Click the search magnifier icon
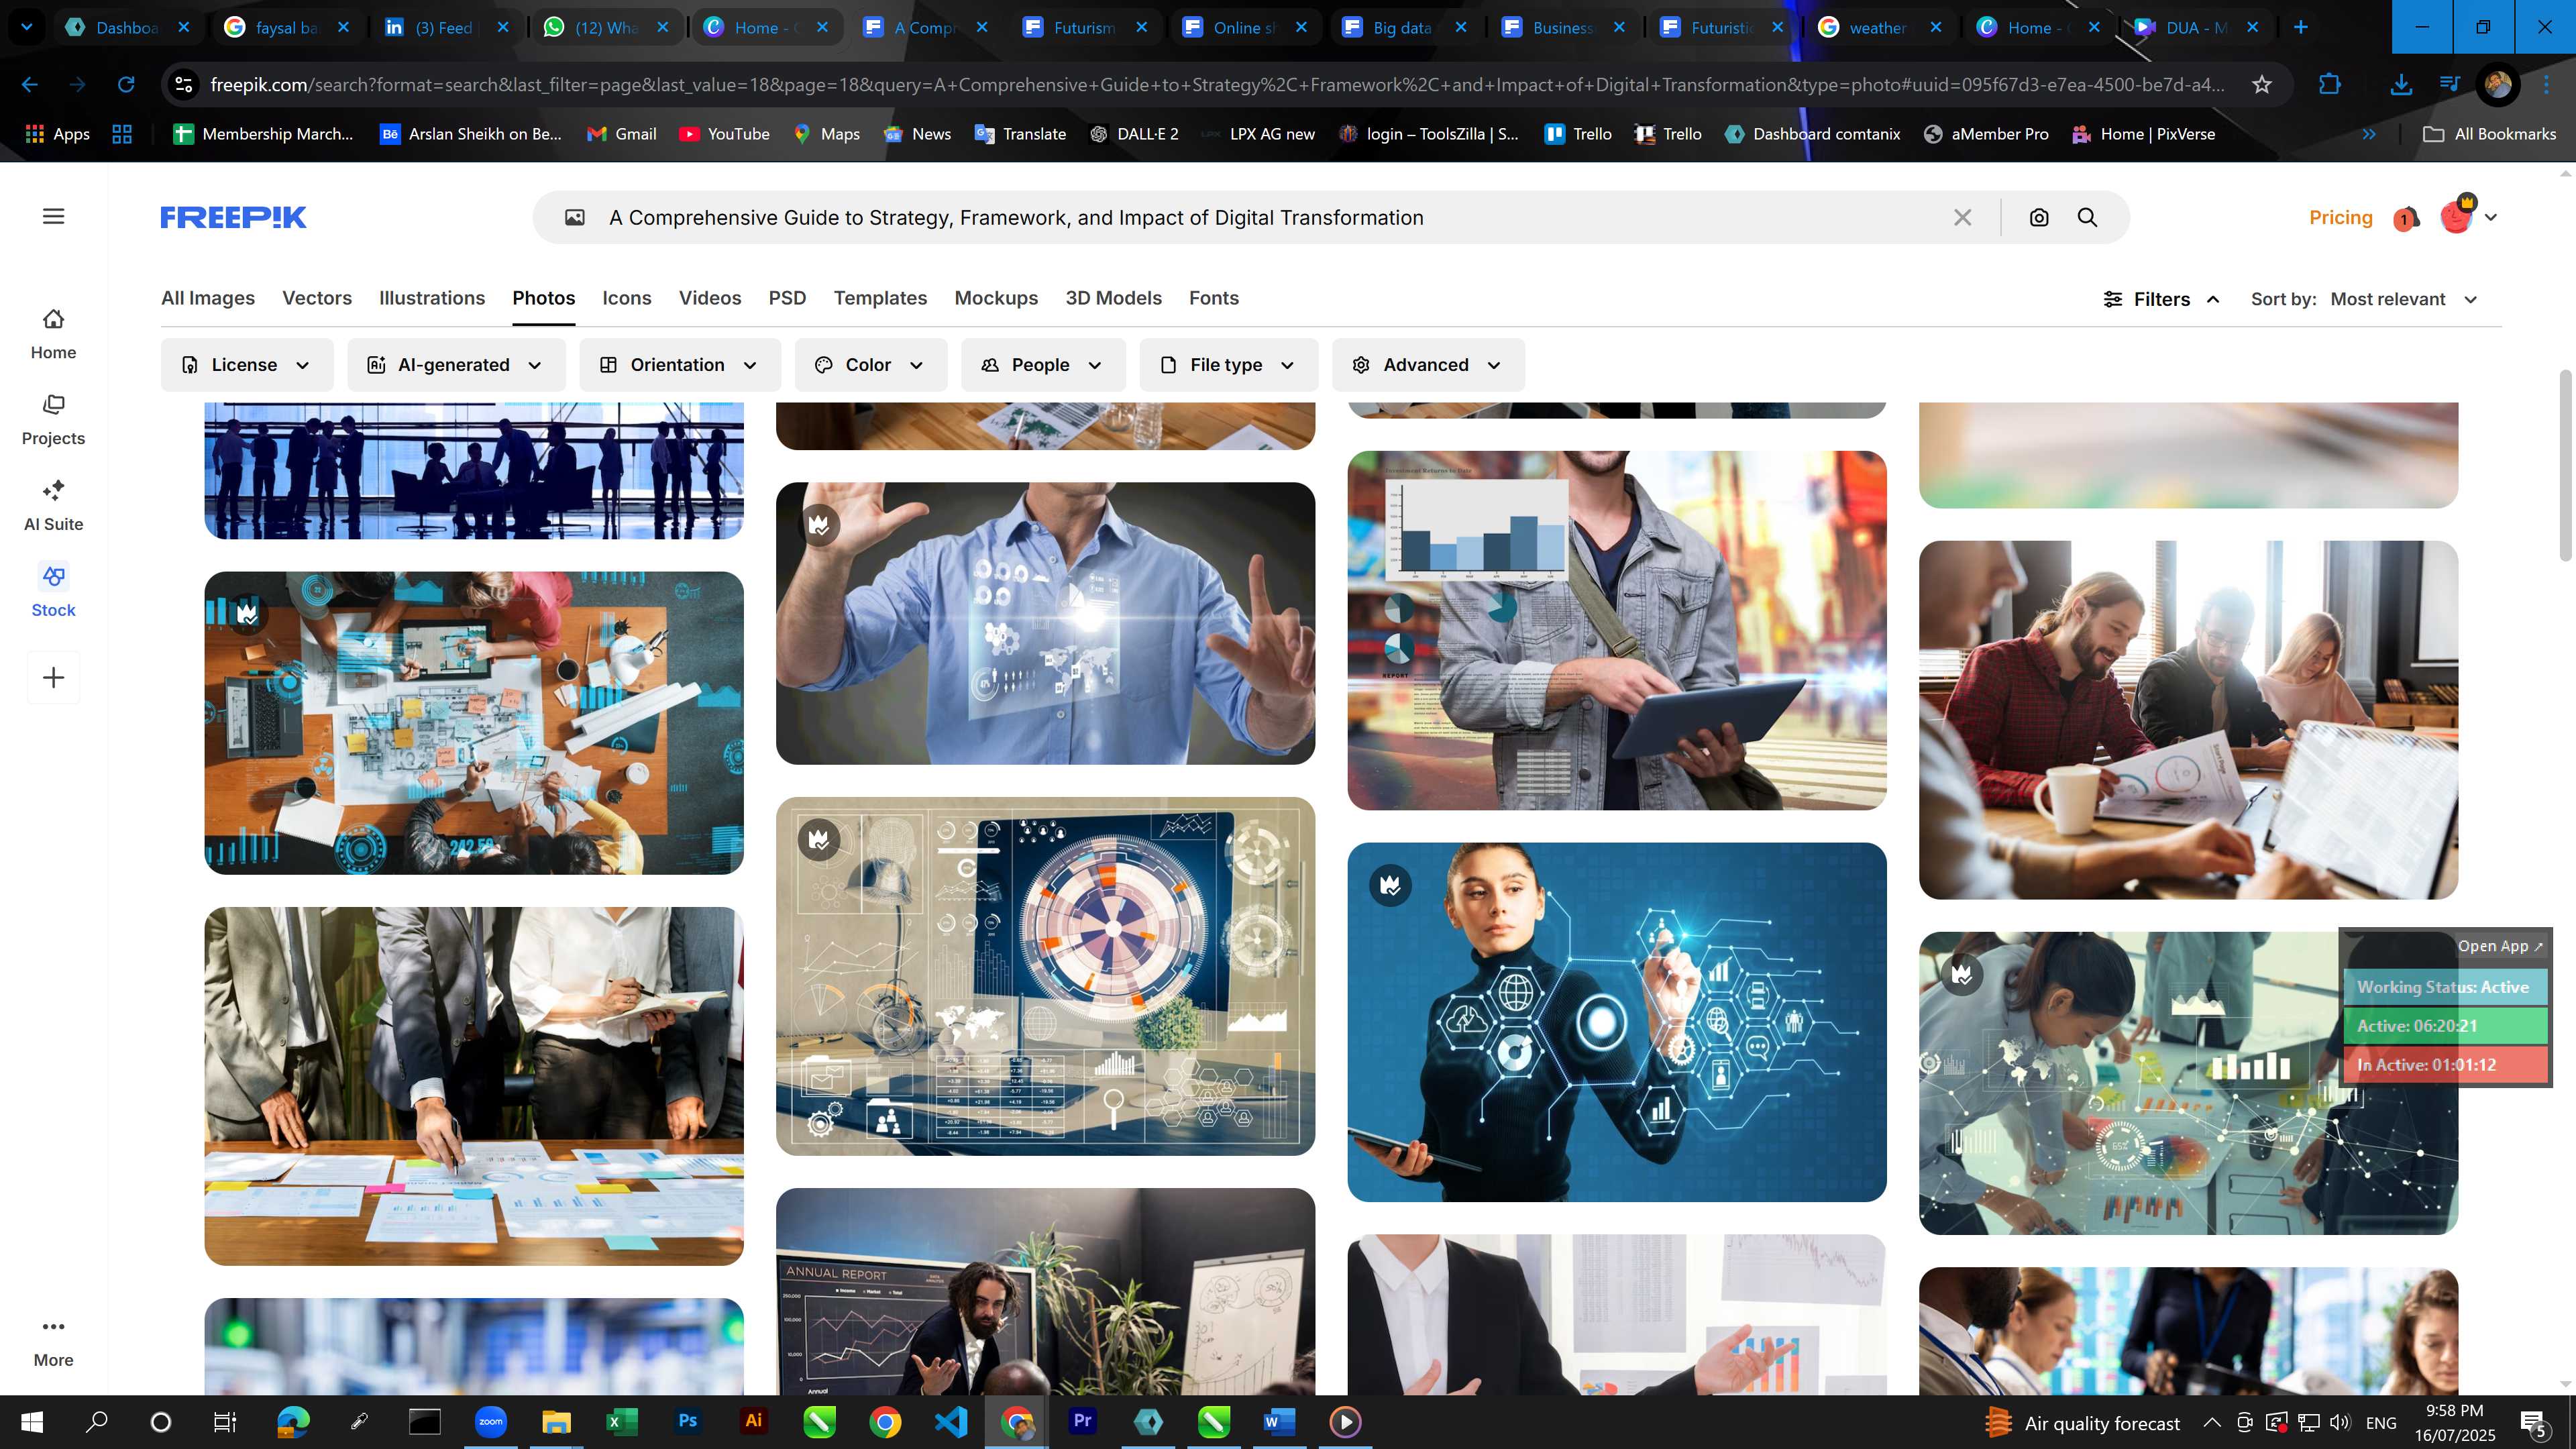The image size is (2576, 1449). [2087, 217]
